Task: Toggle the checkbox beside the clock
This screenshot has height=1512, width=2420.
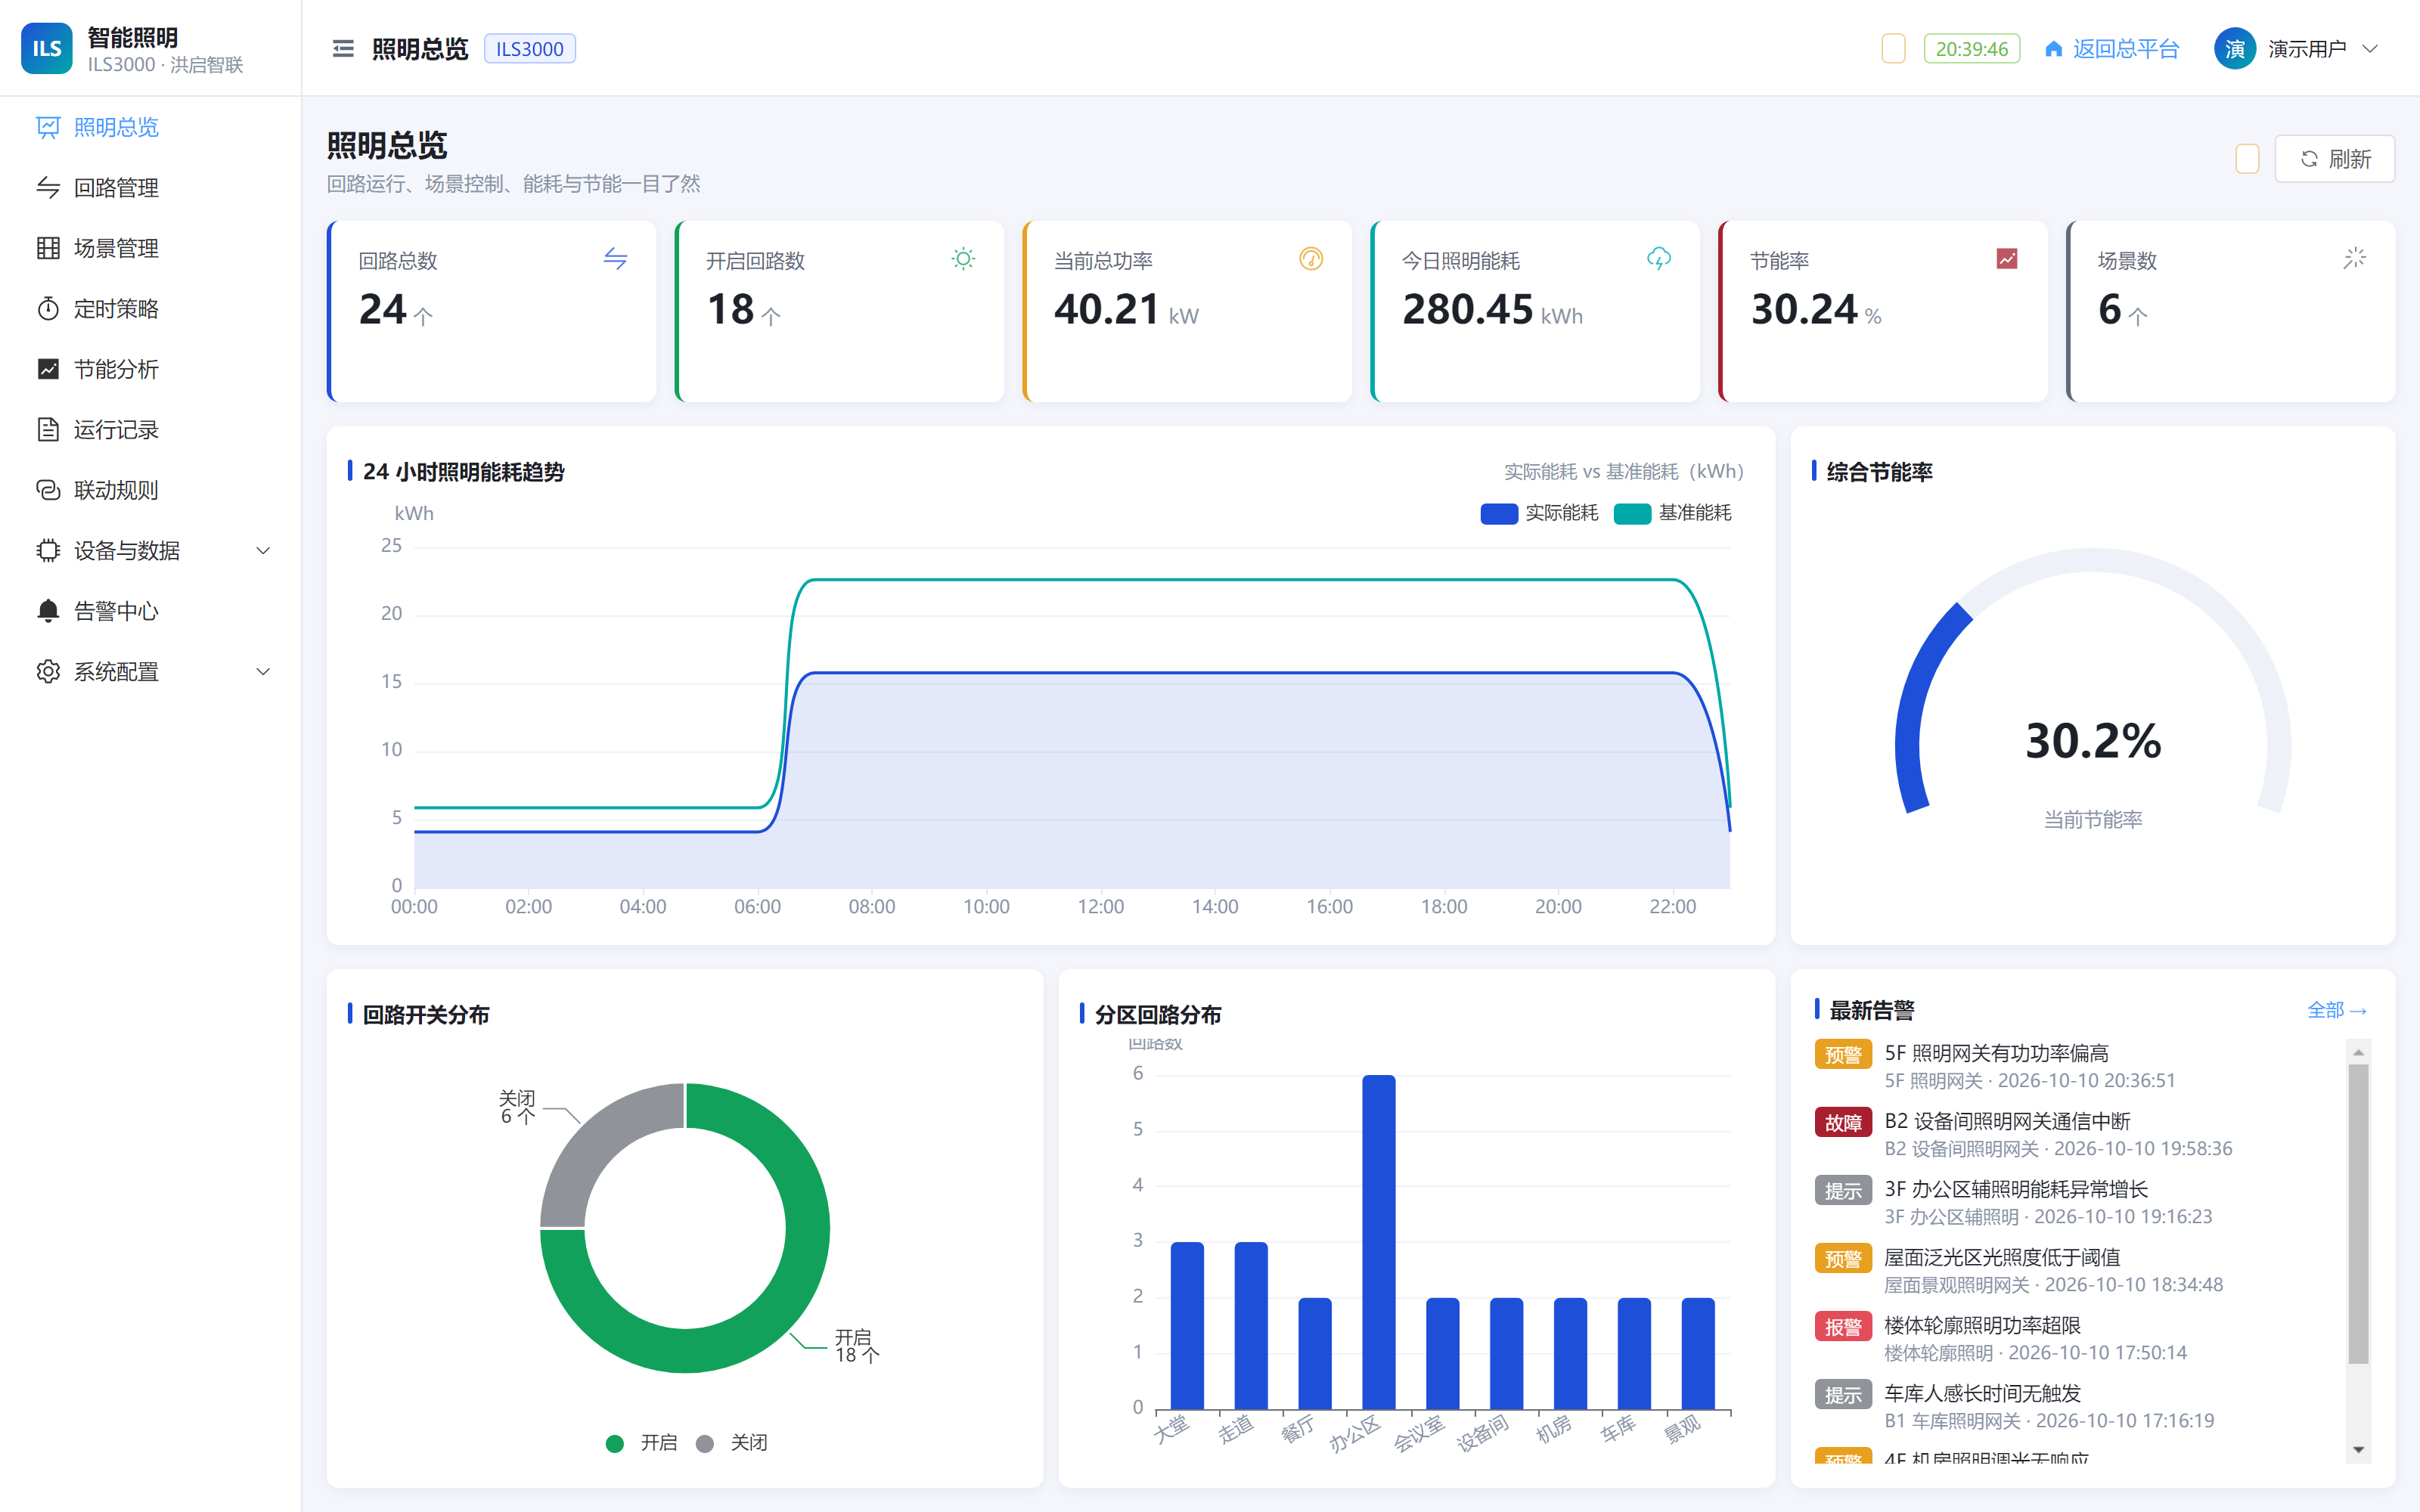Action: 1893,48
